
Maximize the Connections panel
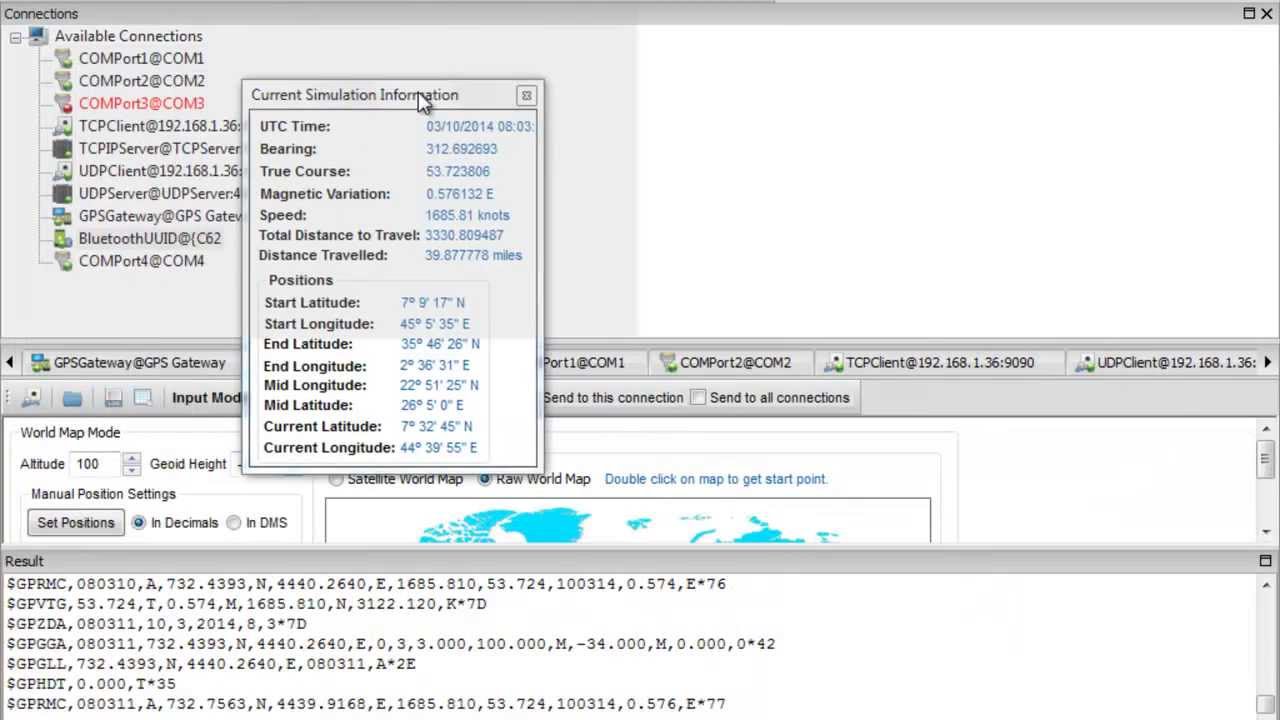pyautogui.click(x=1249, y=13)
